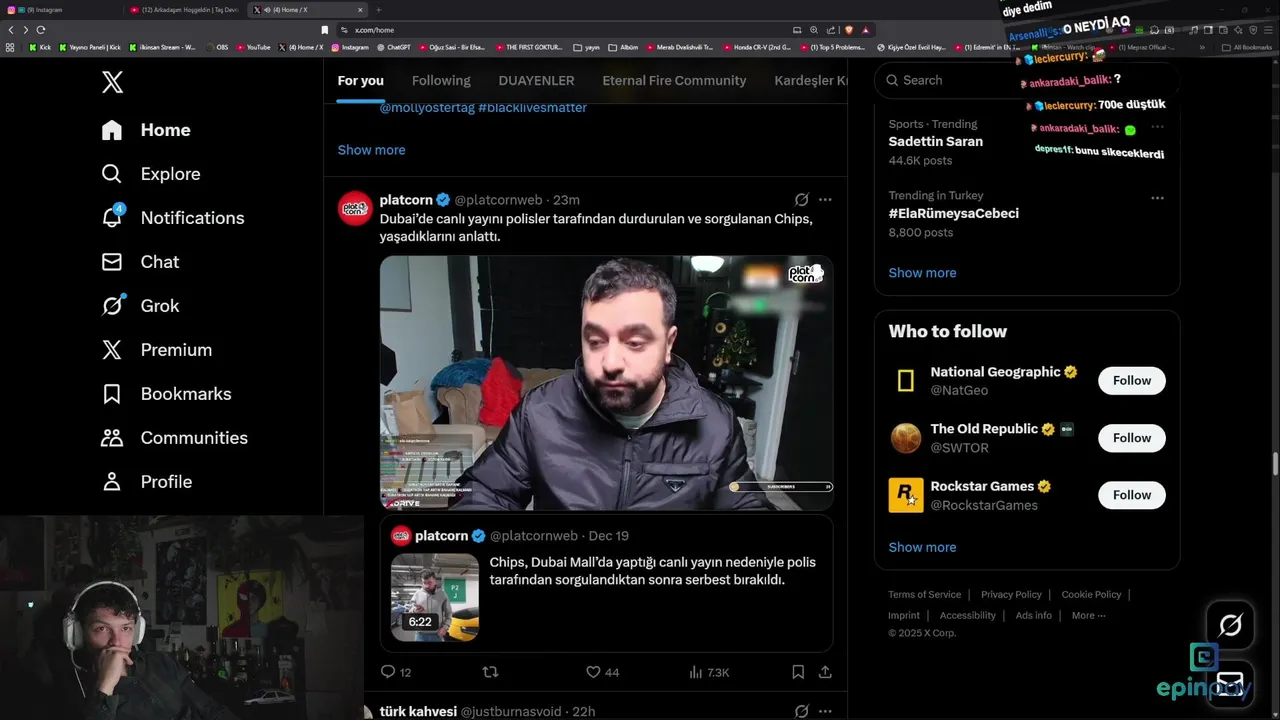Follow Rockstar Games
The height and width of the screenshot is (720, 1280).
(1132, 495)
